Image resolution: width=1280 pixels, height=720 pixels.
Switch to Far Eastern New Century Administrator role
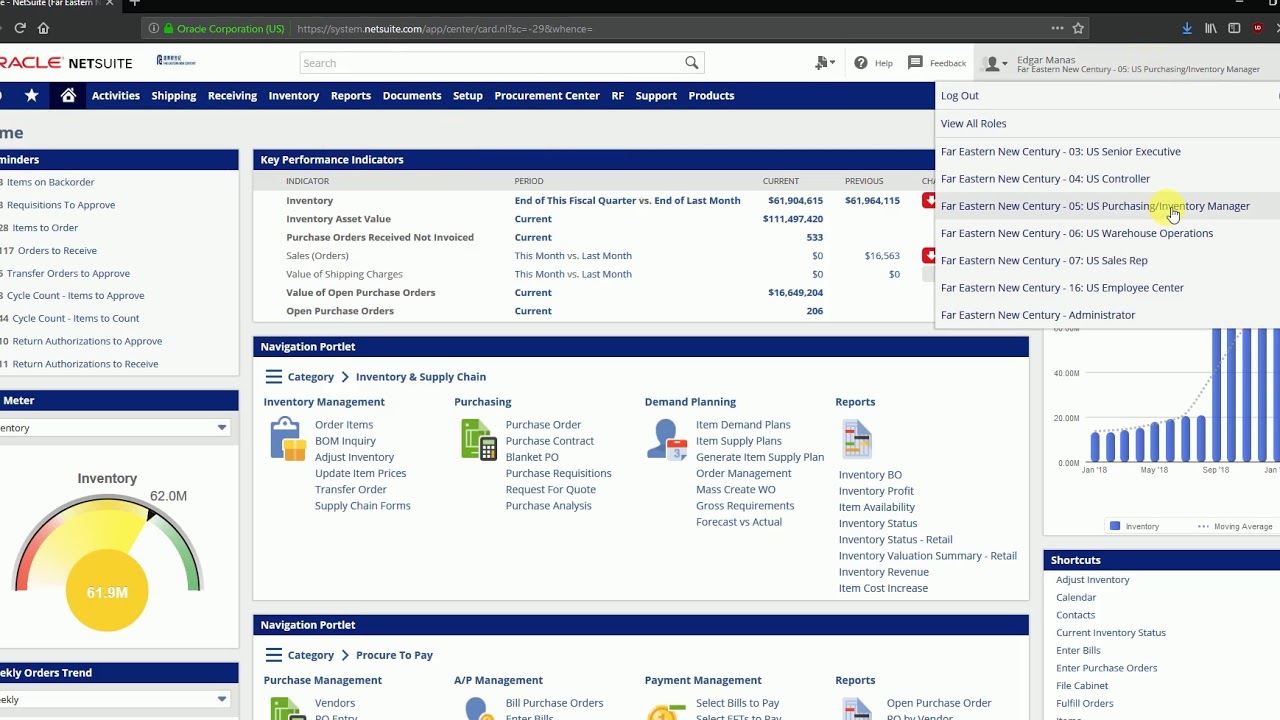[1038, 315]
